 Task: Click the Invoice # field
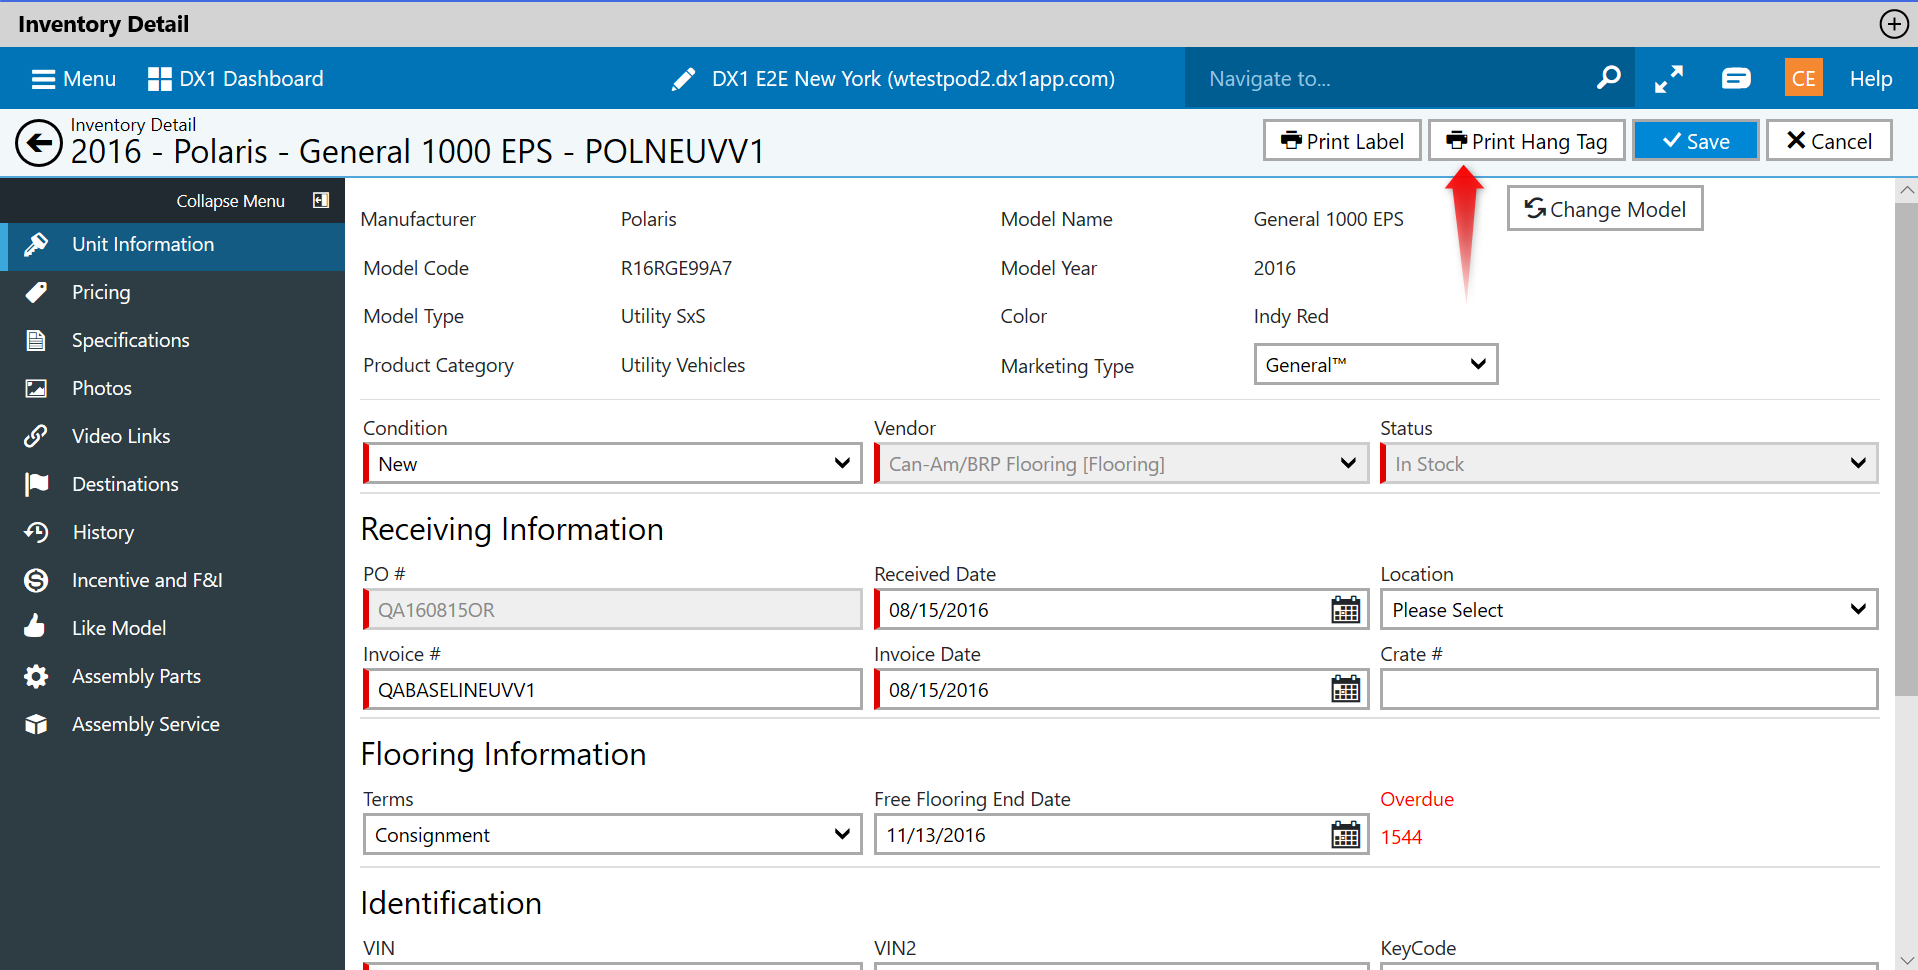(x=612, y=690)
